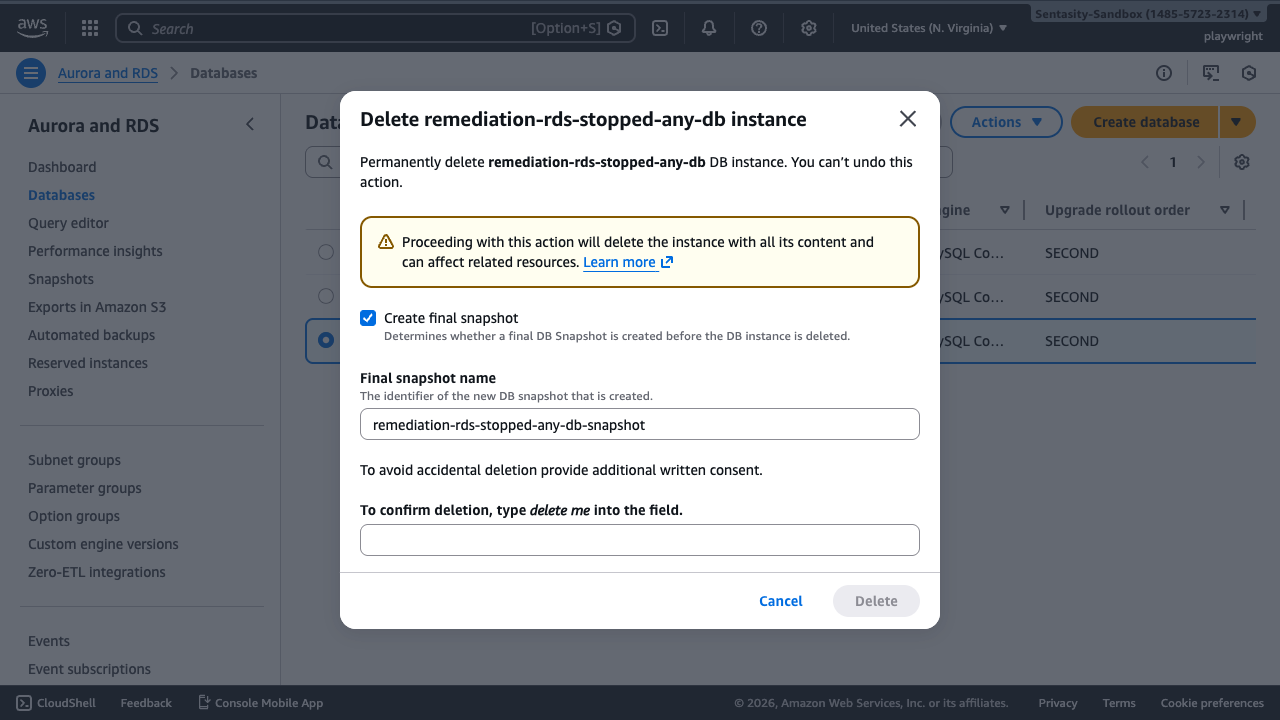This screenshot has width=1280, height=720.
Task: Open the Databases page in the sidebar
Action: tap(59, 194)
